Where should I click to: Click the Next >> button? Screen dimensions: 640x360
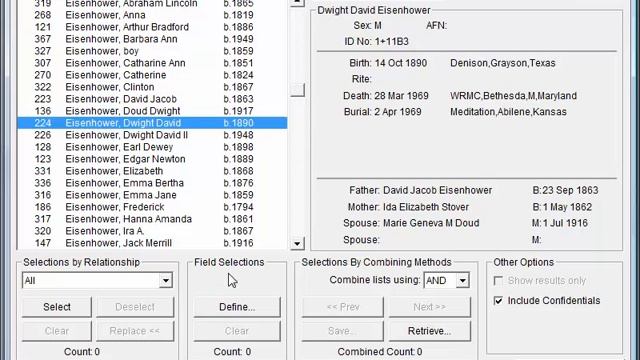(429, 307)
